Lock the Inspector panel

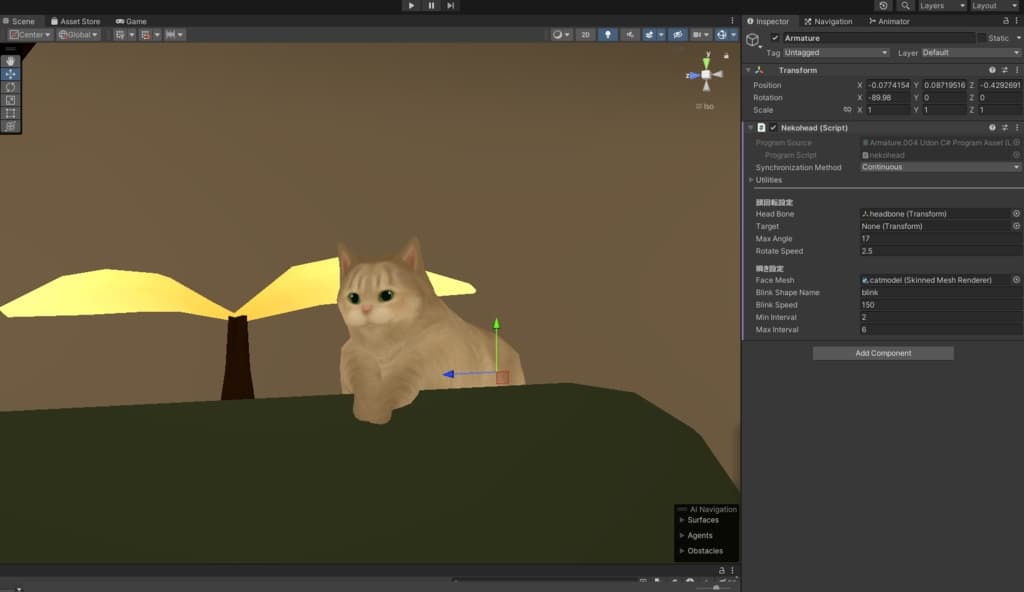click(x=1005, y=21)
